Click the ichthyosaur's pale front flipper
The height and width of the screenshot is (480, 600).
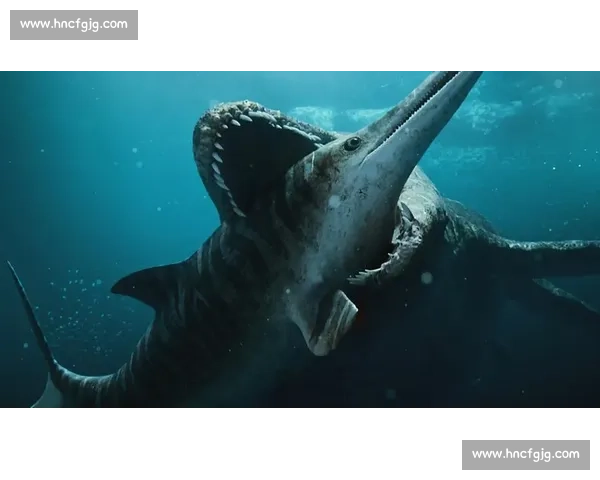pyautogui.click(x=332, y=322)
